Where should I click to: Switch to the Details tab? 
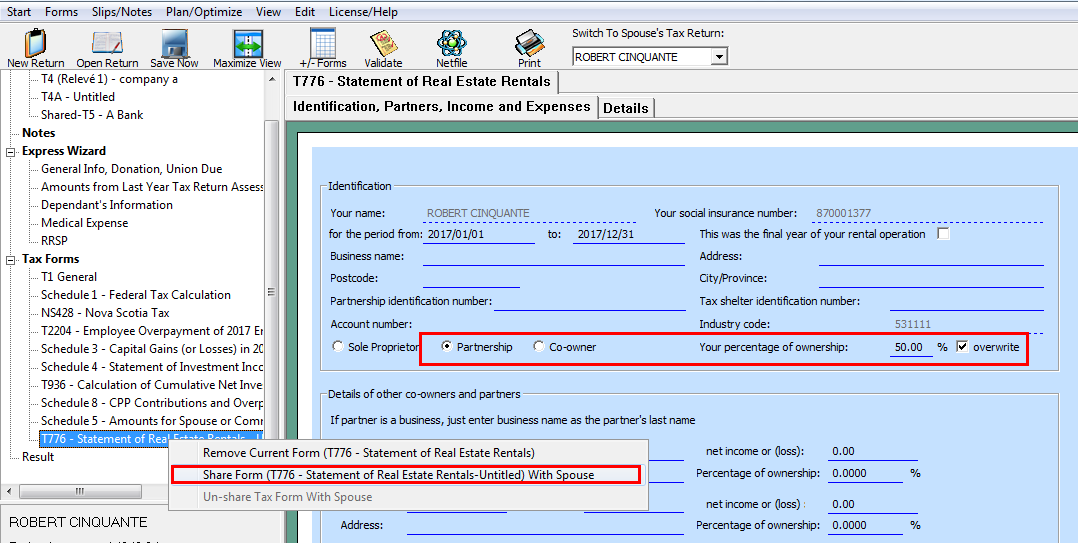[x=626, y=108]
